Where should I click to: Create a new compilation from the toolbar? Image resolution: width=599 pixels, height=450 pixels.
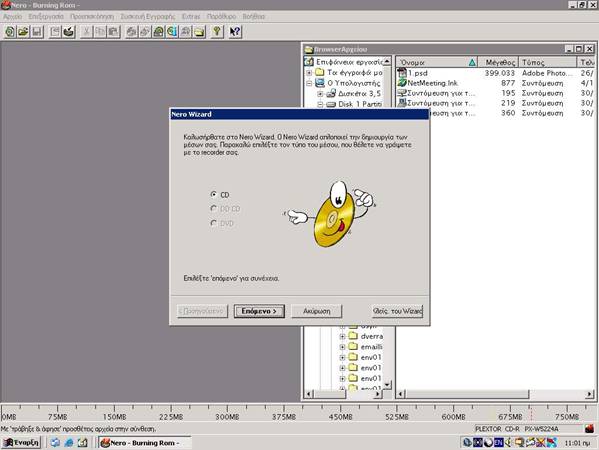[10, 31]
